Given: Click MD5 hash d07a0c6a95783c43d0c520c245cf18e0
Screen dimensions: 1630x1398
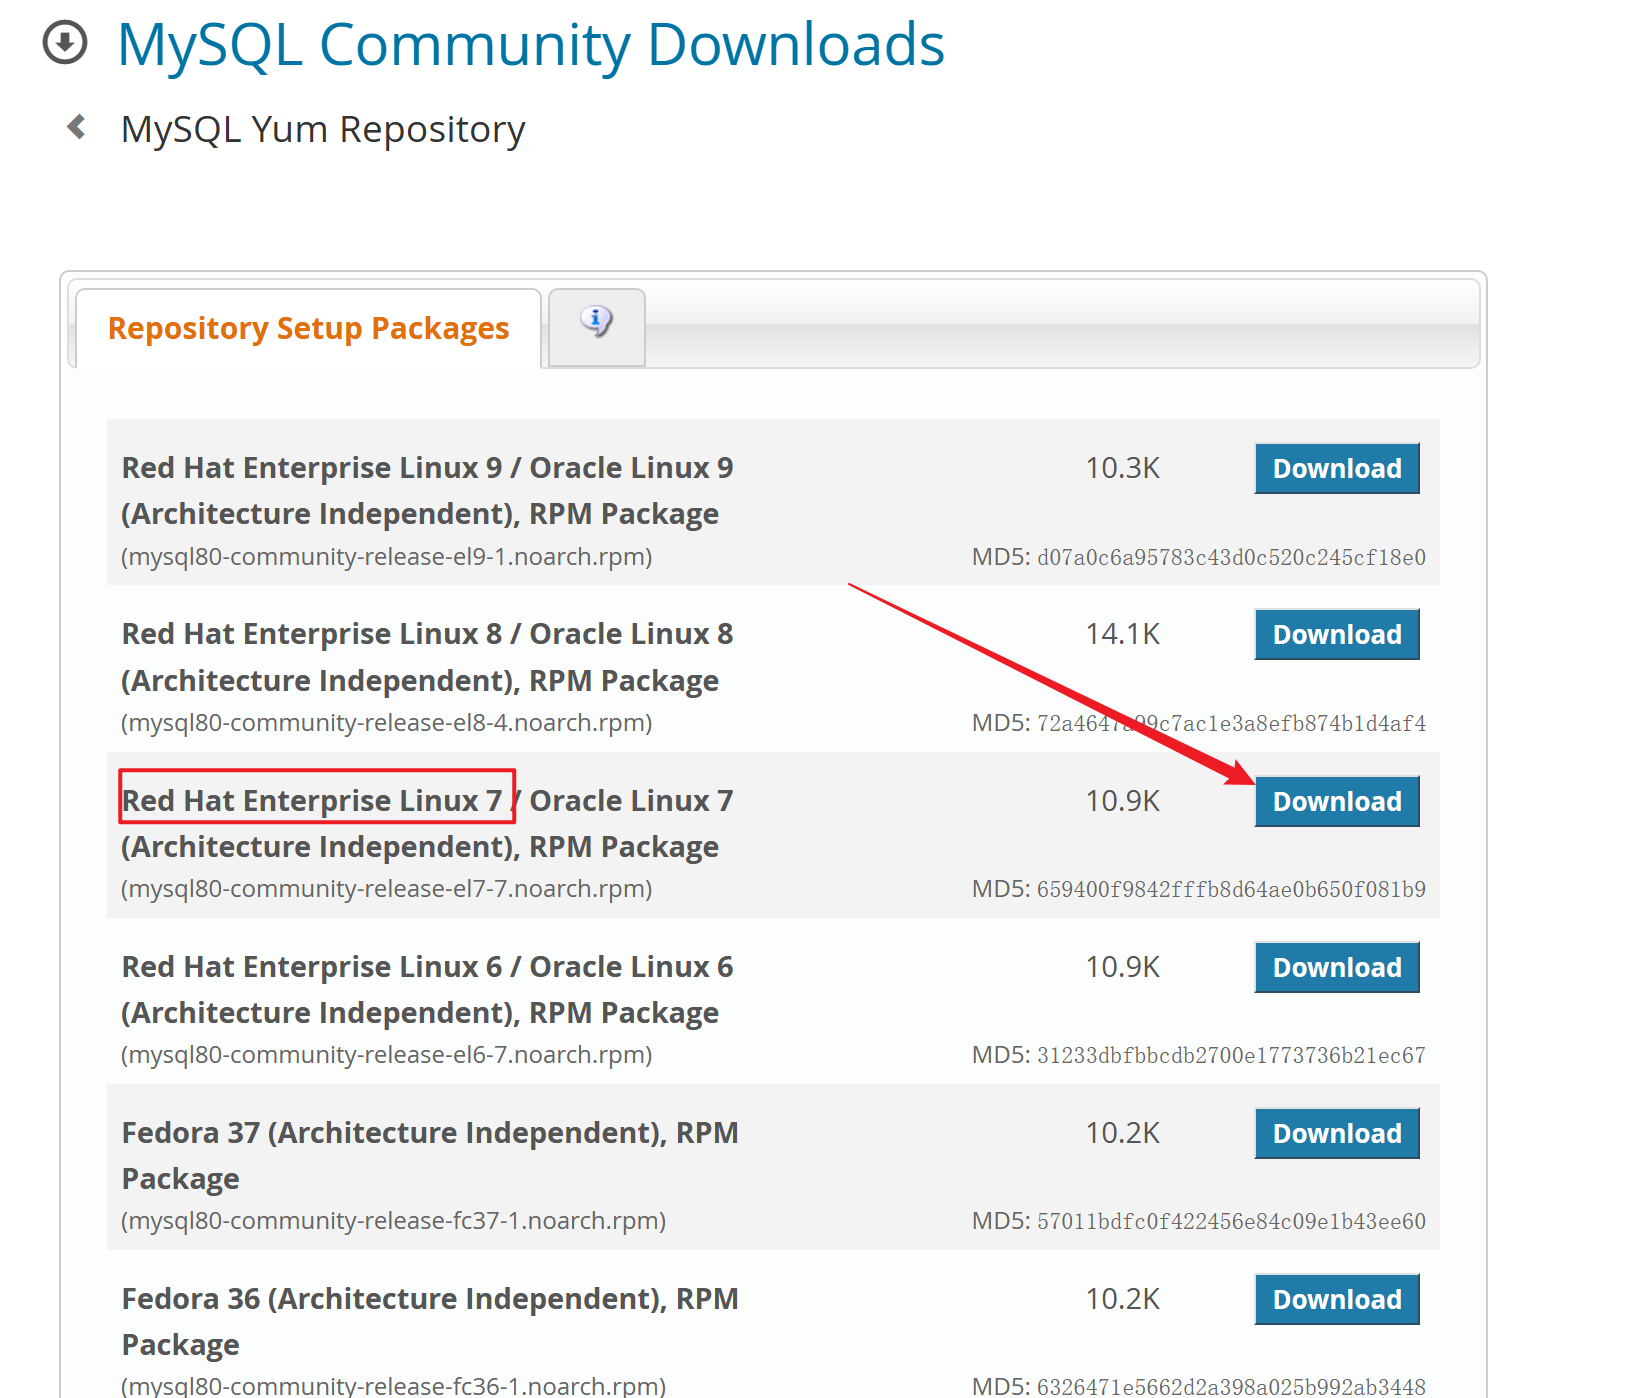Looking at the screenshot, I should pyautogui.click(x=1231, y=557).
